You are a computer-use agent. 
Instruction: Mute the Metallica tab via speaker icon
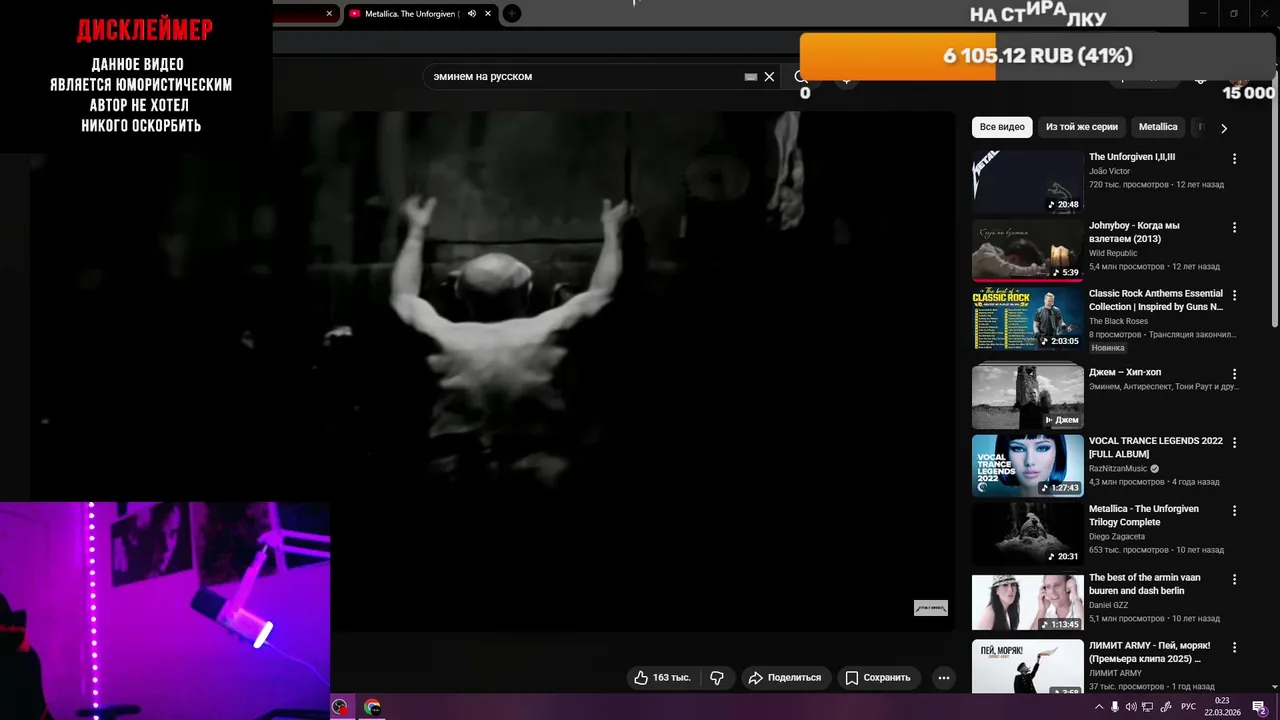click(472, 13)
